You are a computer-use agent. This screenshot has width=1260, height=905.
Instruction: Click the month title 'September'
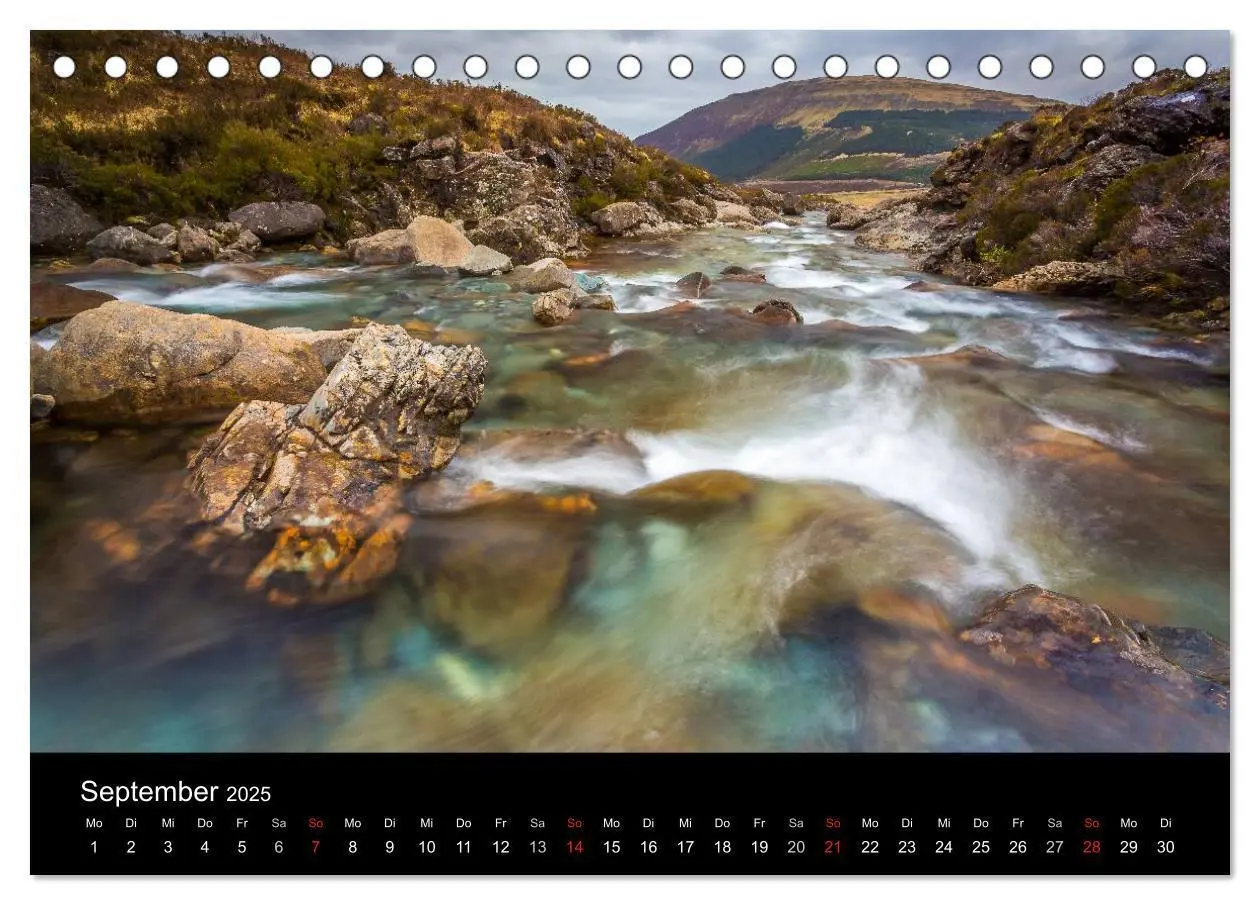pyautogui.click(x=149, y=792)
